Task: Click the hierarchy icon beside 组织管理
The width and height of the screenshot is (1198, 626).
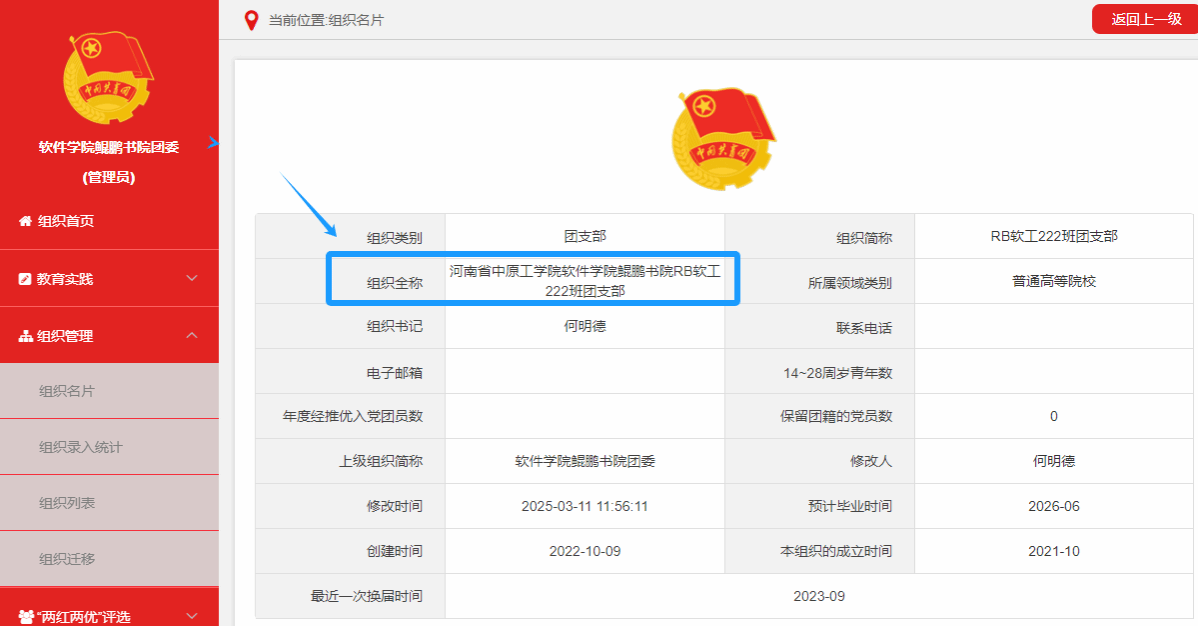Action: tap(25, 336)
